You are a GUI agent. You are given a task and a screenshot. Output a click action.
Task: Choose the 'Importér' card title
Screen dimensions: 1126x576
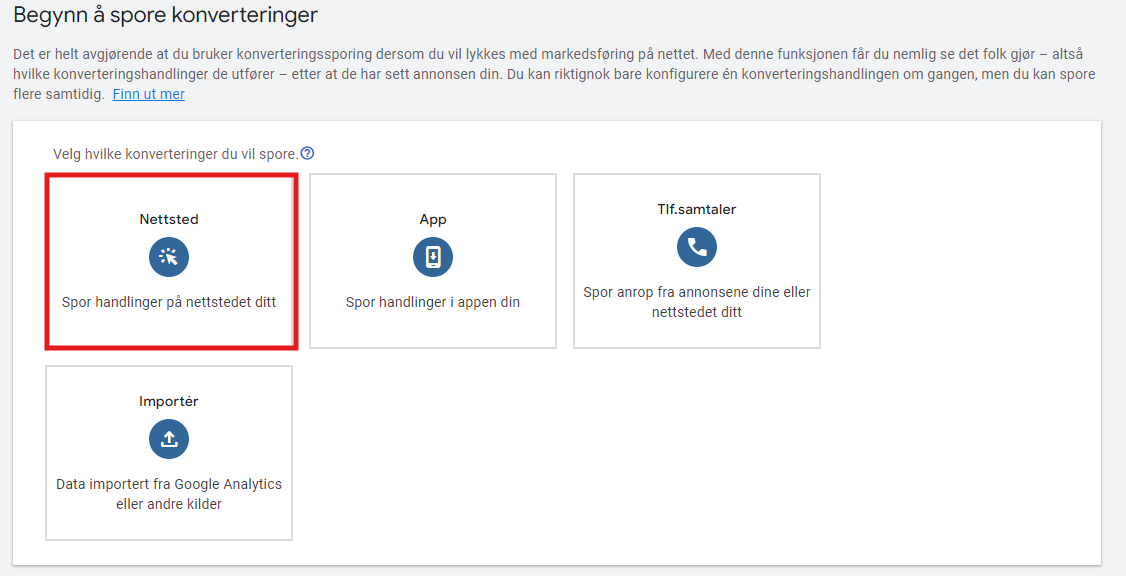click(x=169, y=401)
